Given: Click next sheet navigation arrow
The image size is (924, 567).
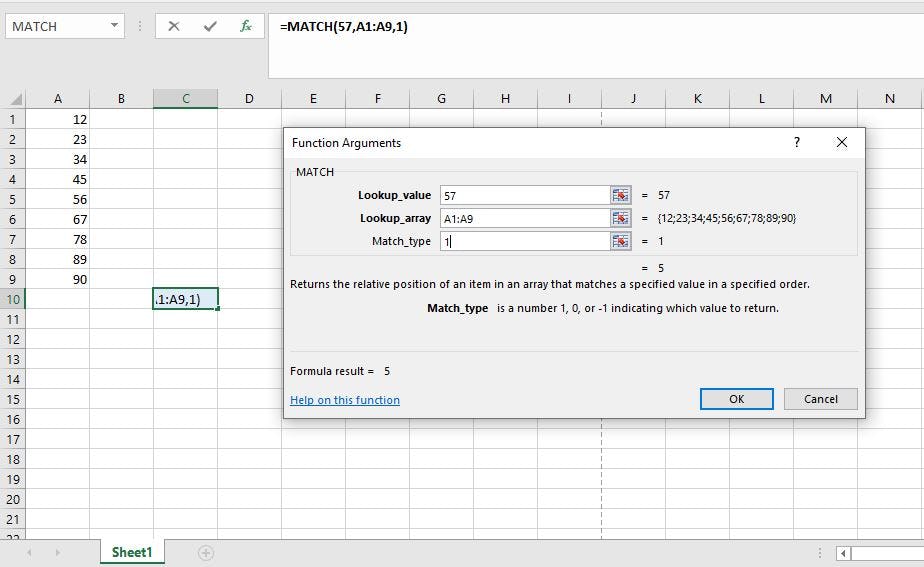Looking at the screenshot, I should [x=57, y=553].
